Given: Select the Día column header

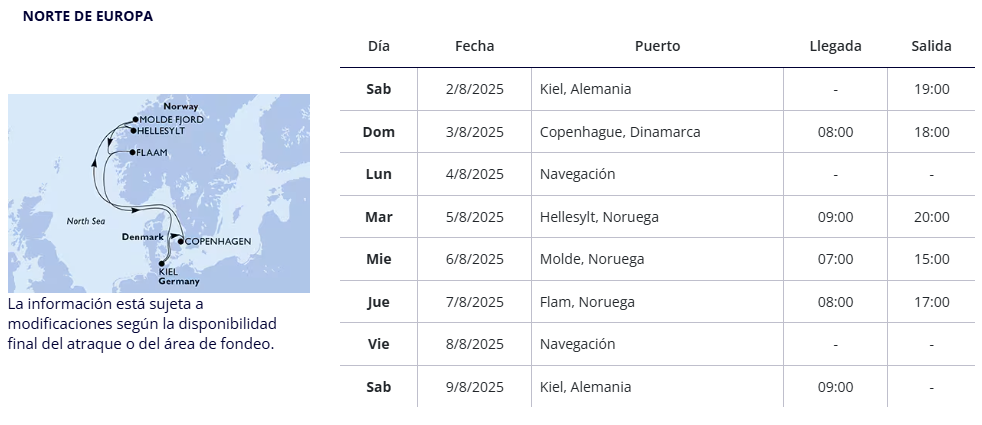Looking at the screenshot, I should click(x=379, y=46).
